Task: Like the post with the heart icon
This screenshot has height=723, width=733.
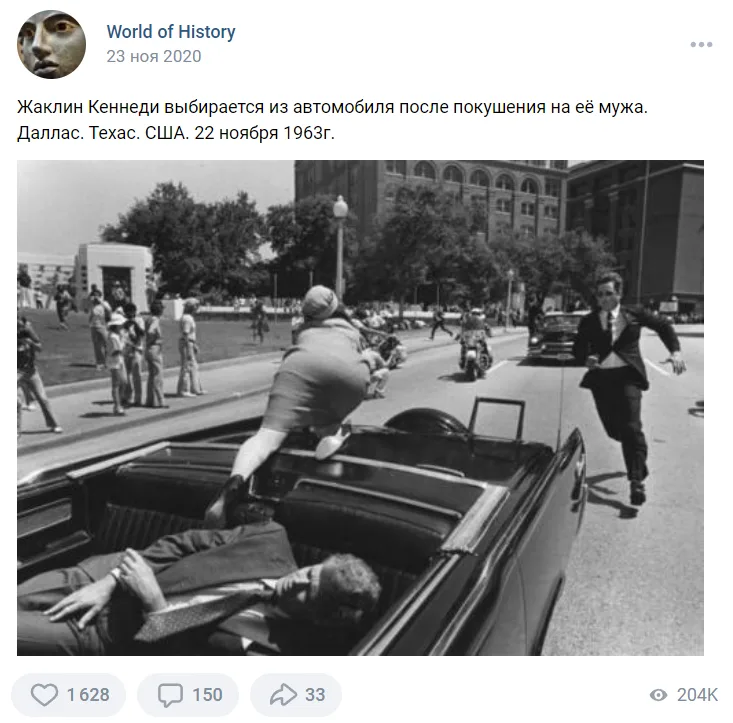Action: click(x=44, y=694)
